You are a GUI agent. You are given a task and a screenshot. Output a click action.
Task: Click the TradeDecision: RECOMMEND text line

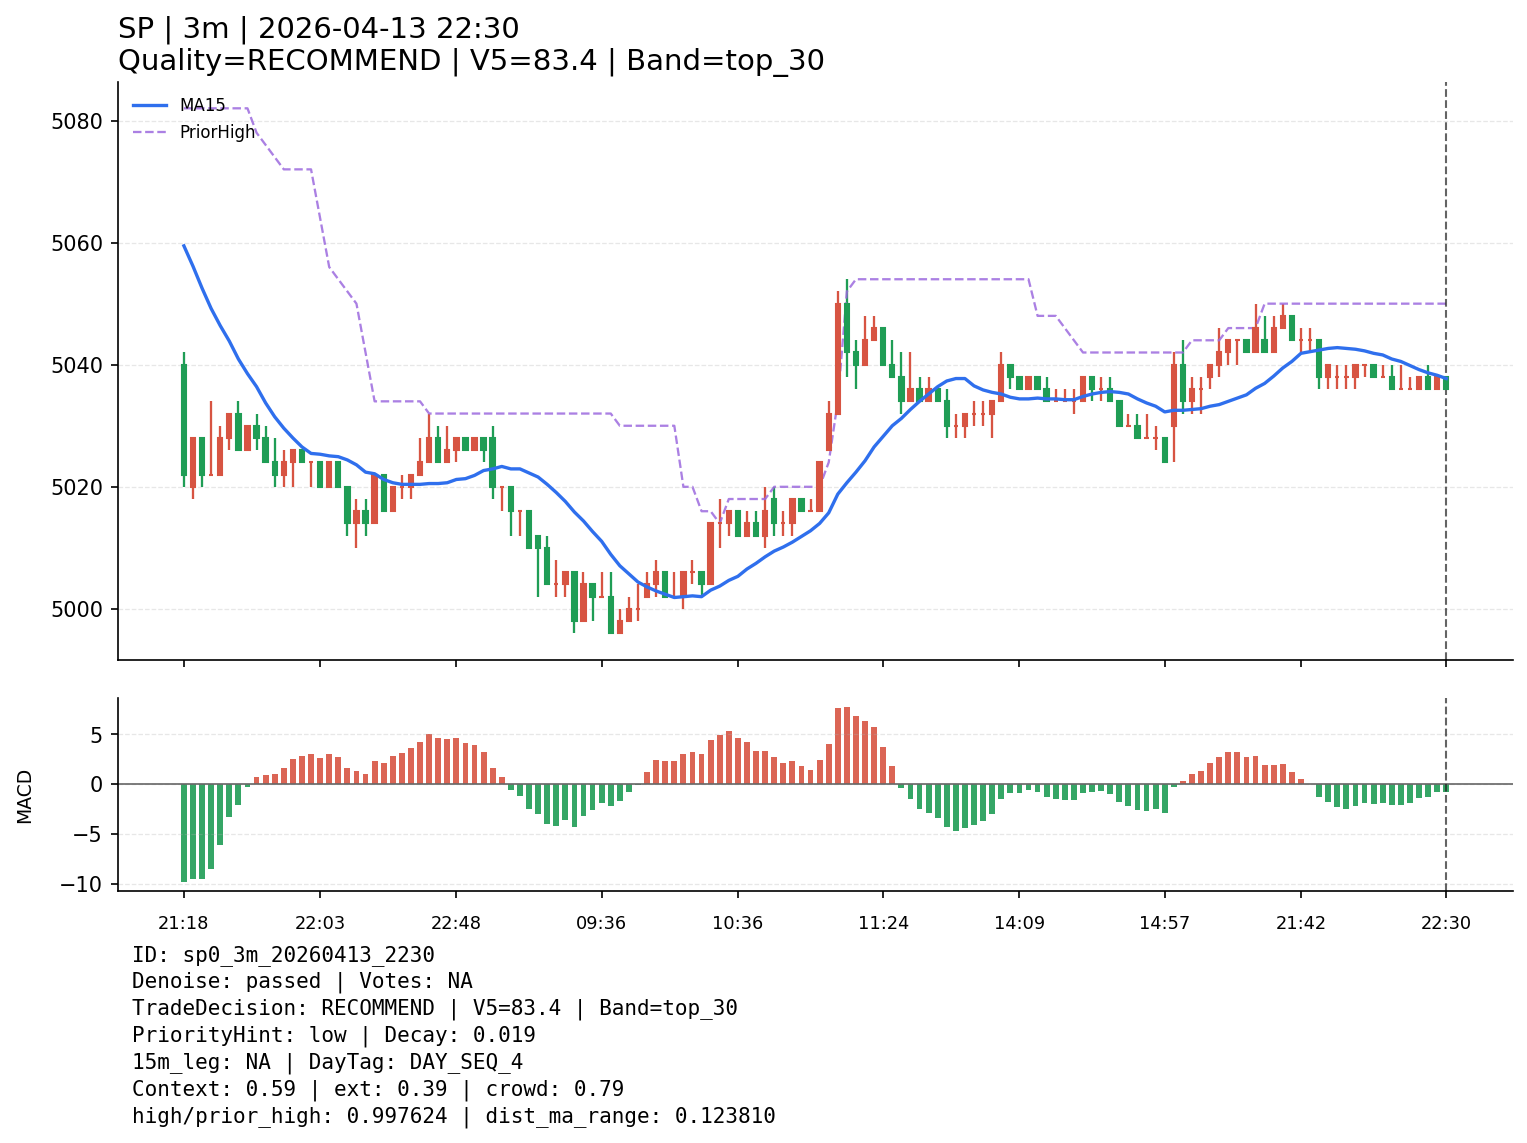[x=434, y=1008]
